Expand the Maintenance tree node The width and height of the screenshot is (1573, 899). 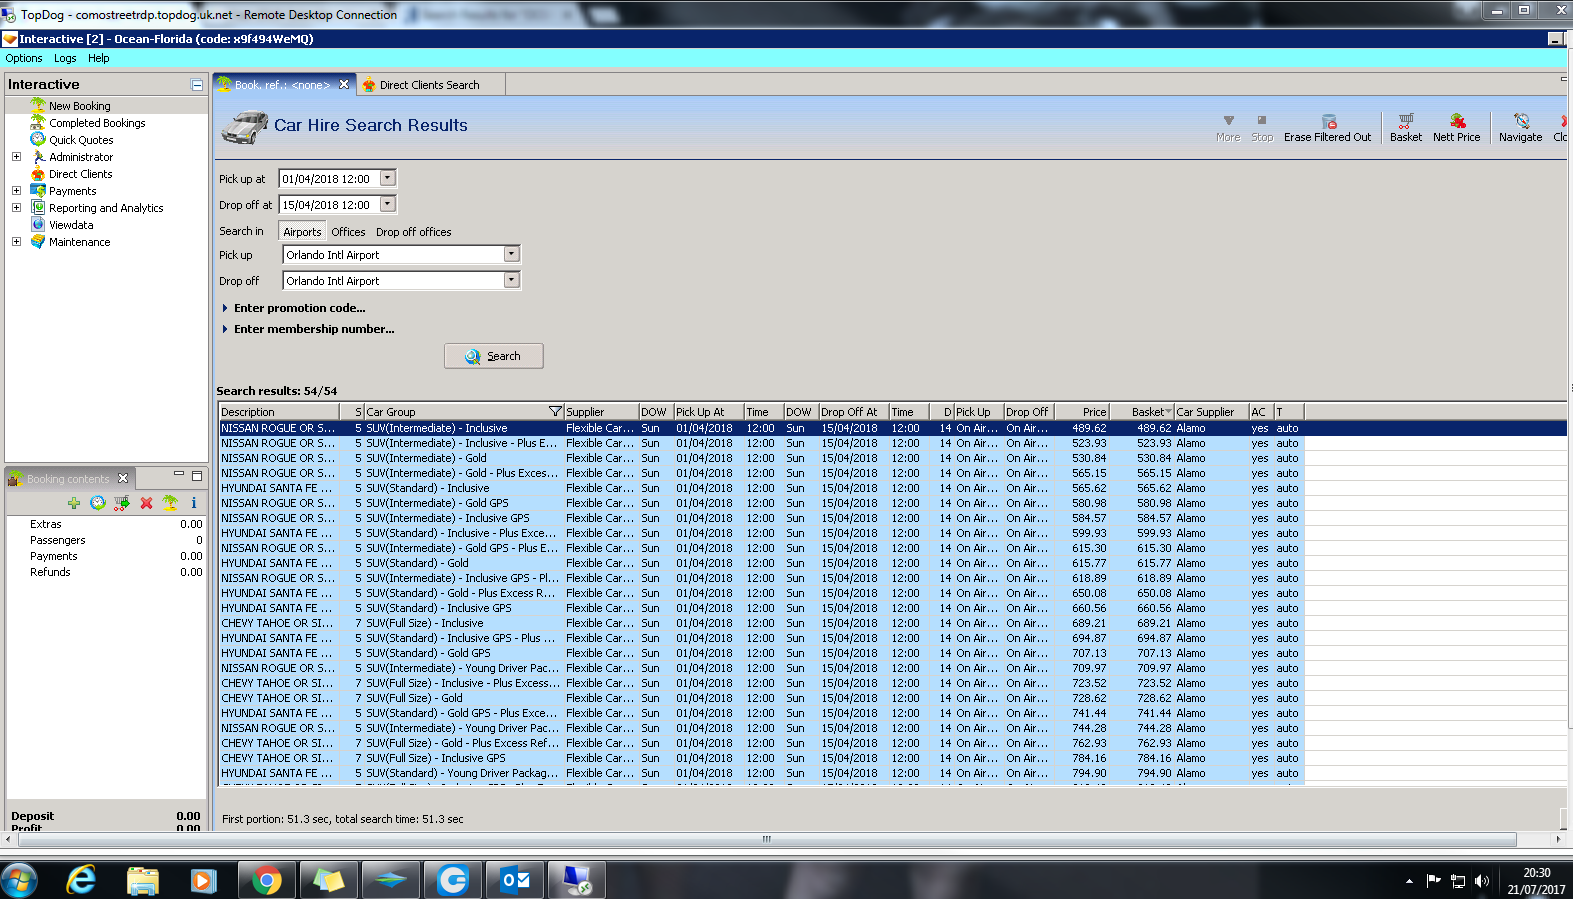click(16, 242)
